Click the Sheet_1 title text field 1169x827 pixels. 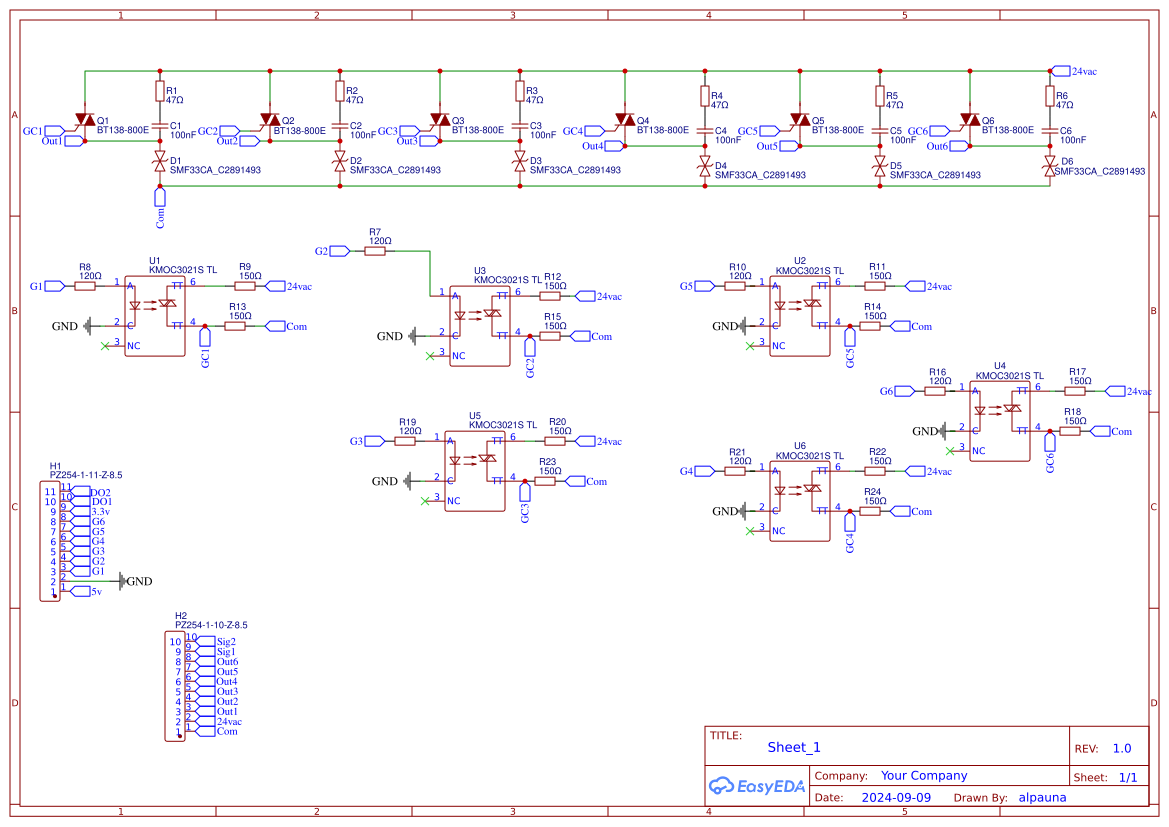[x=793, y=747]
